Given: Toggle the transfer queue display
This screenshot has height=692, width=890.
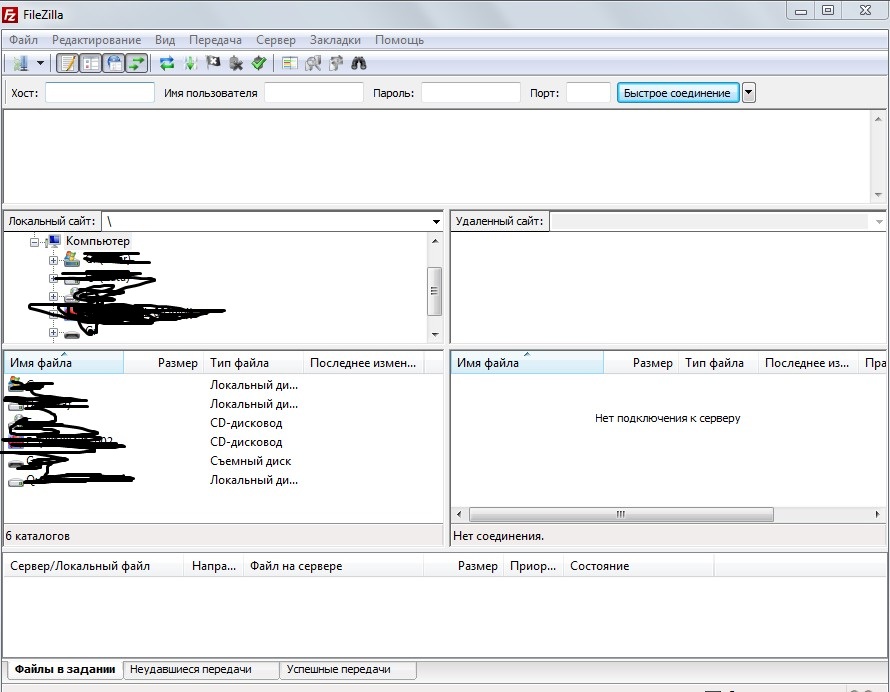Looking at the screenshot, I should pyautogui.click(x=137, y=63).
